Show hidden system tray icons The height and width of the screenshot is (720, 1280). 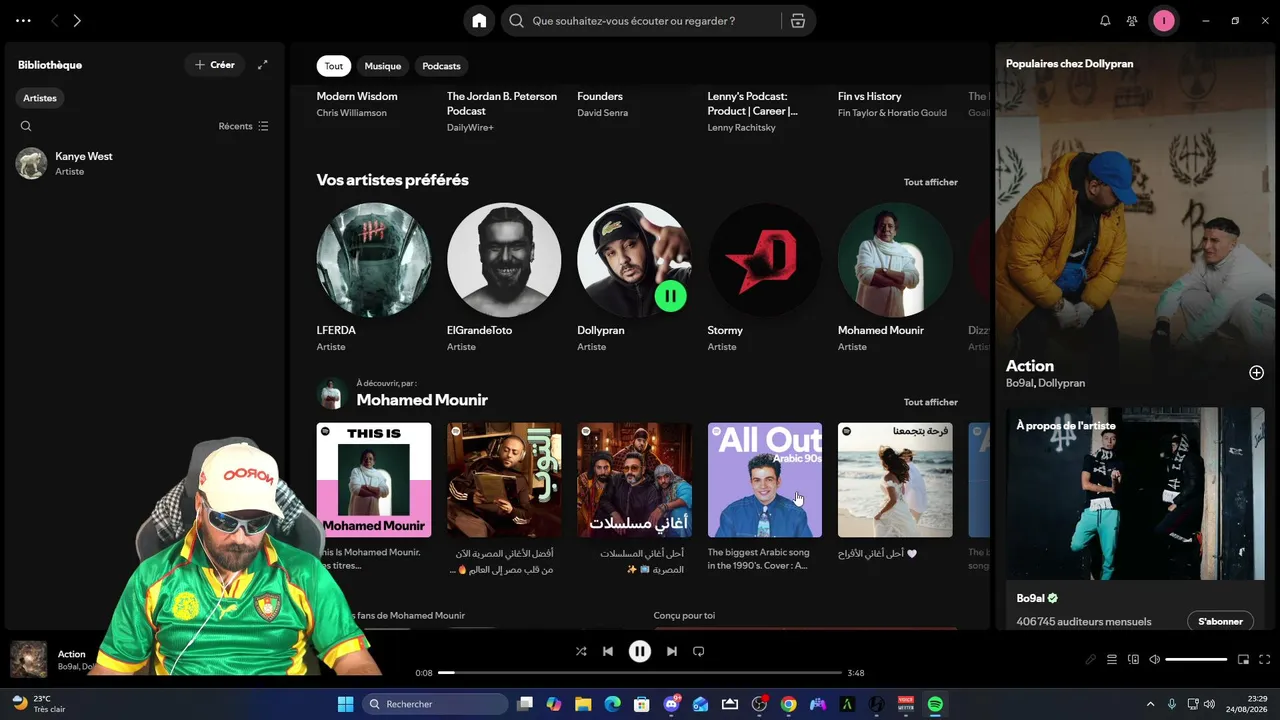(x=1150, y=704)
